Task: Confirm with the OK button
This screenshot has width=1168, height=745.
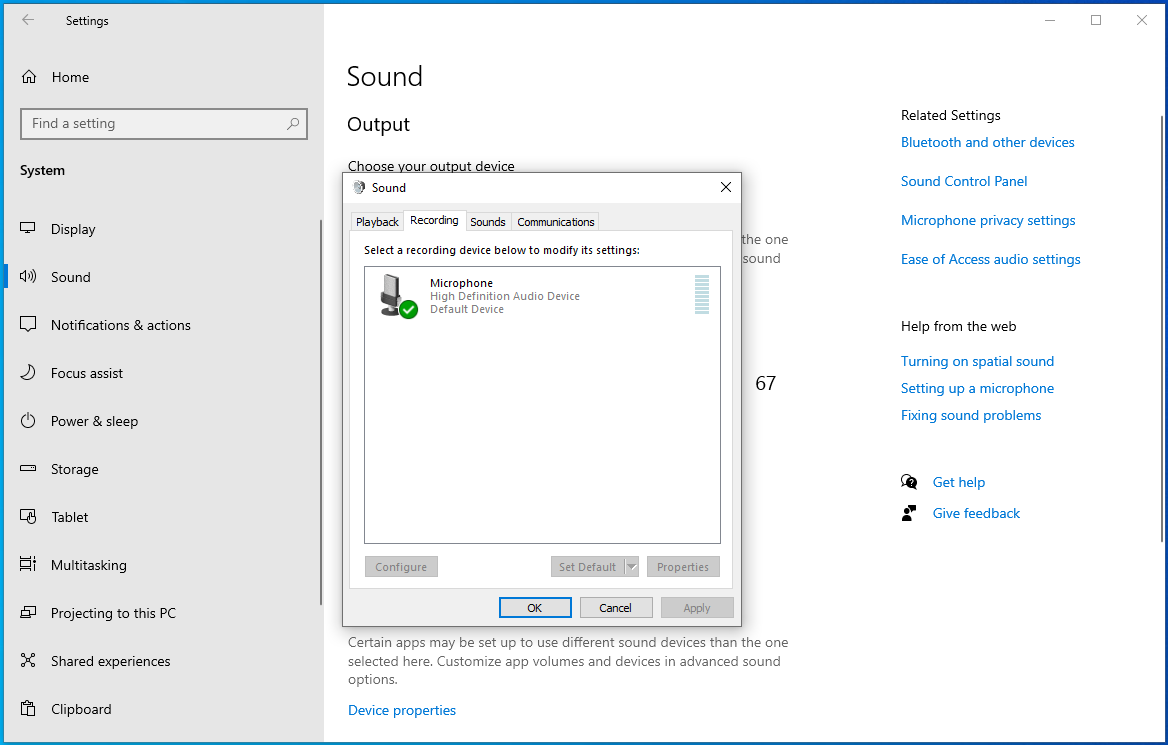Action: tap(535, 608)
